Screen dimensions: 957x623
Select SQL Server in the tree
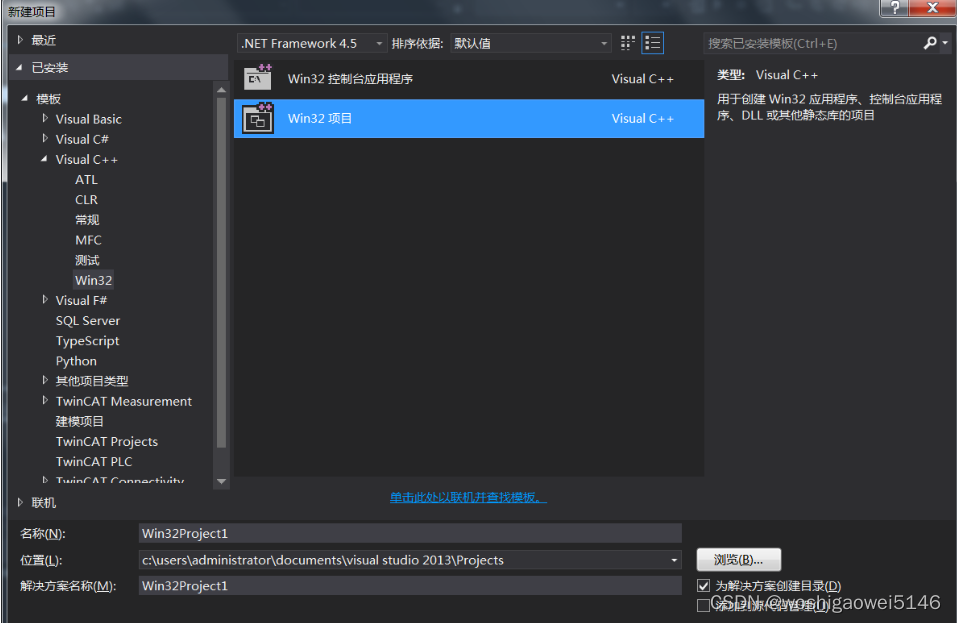pyautogui.click(x=87, y=320)
